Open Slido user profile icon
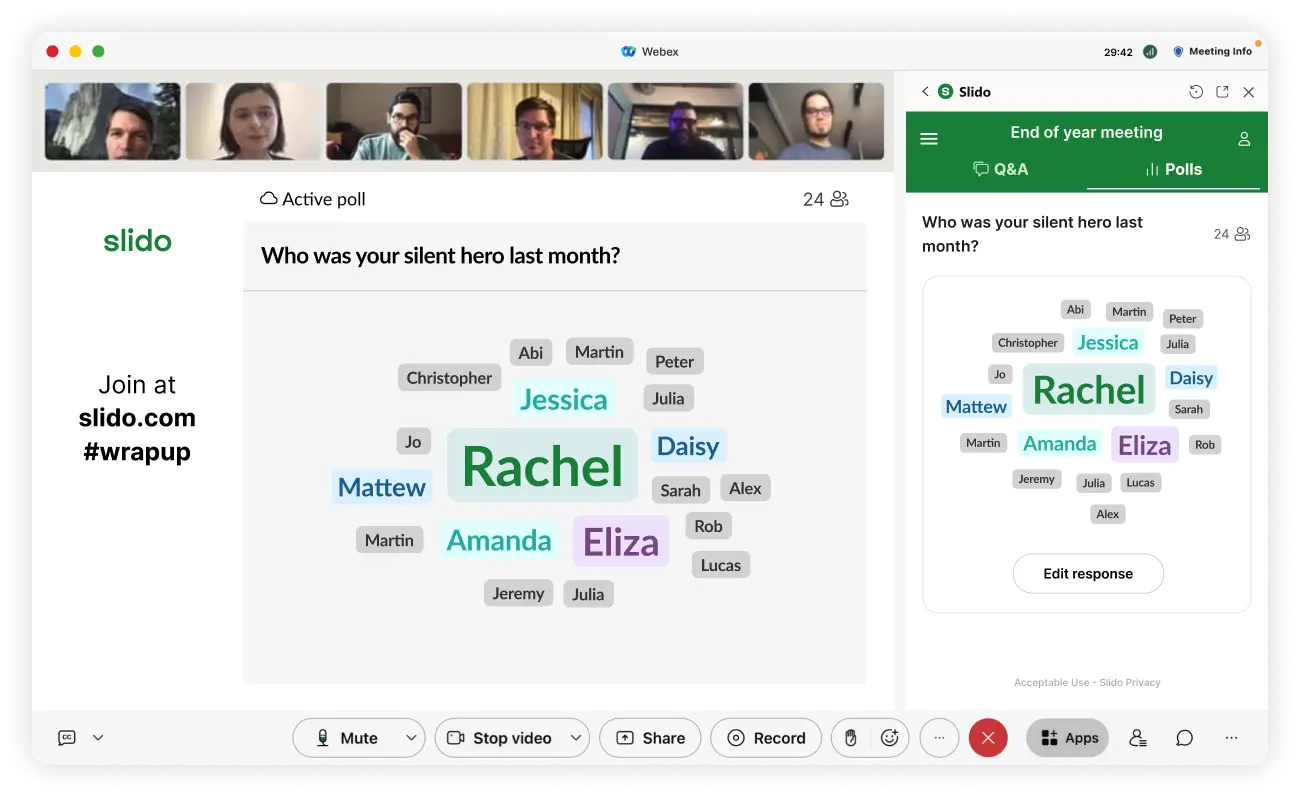The image size is (1300, 797). click(x=1244, y=139)
